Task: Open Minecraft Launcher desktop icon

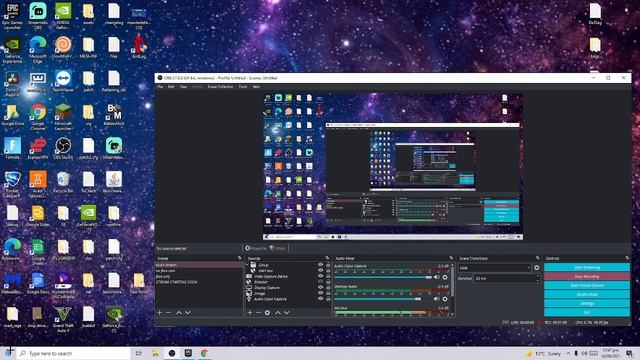Action: (x=63, y=117)
